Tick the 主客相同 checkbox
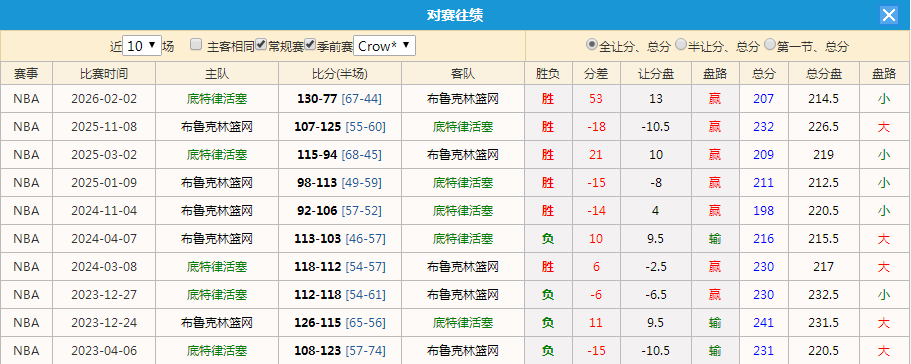Viewport: 911px width, 364px height. (196, 45)
